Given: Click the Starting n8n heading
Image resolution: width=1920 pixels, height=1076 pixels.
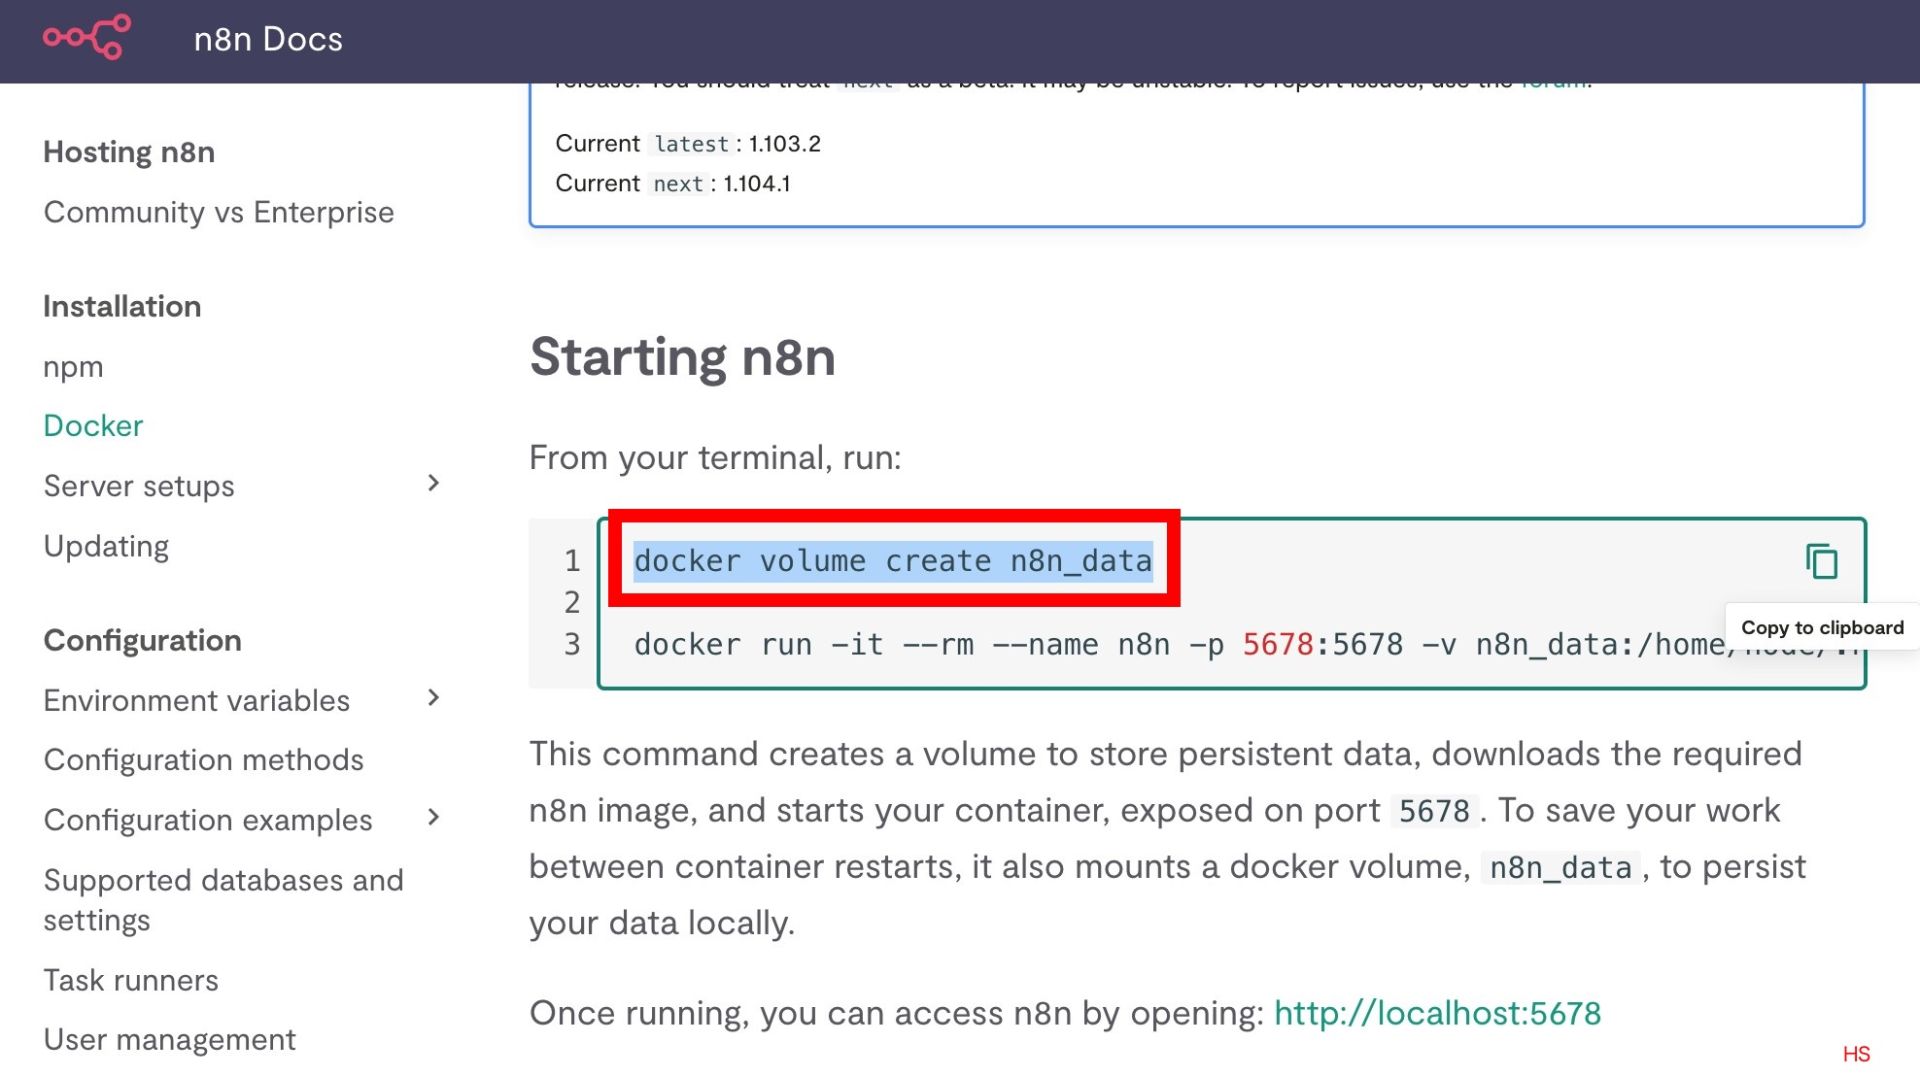Looking at the screenshot, I should pyautogui.click(x=682, y=357).
